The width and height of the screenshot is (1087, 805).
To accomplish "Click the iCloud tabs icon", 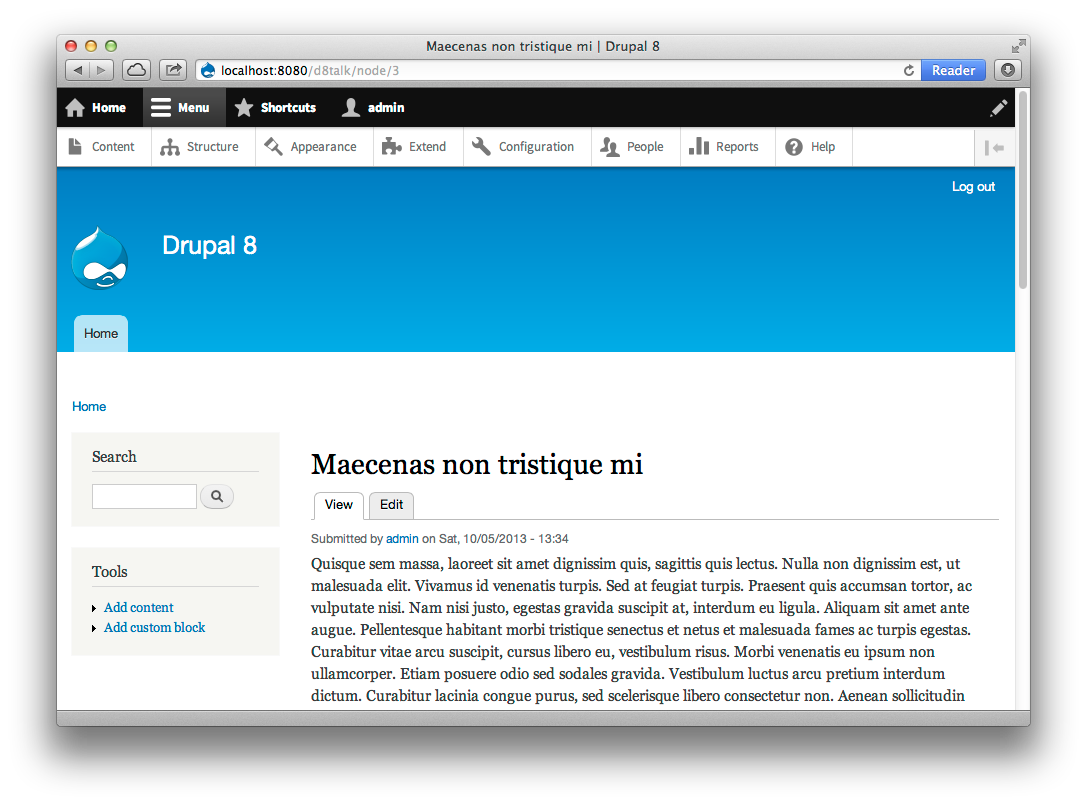I will [x=136, y=70].
